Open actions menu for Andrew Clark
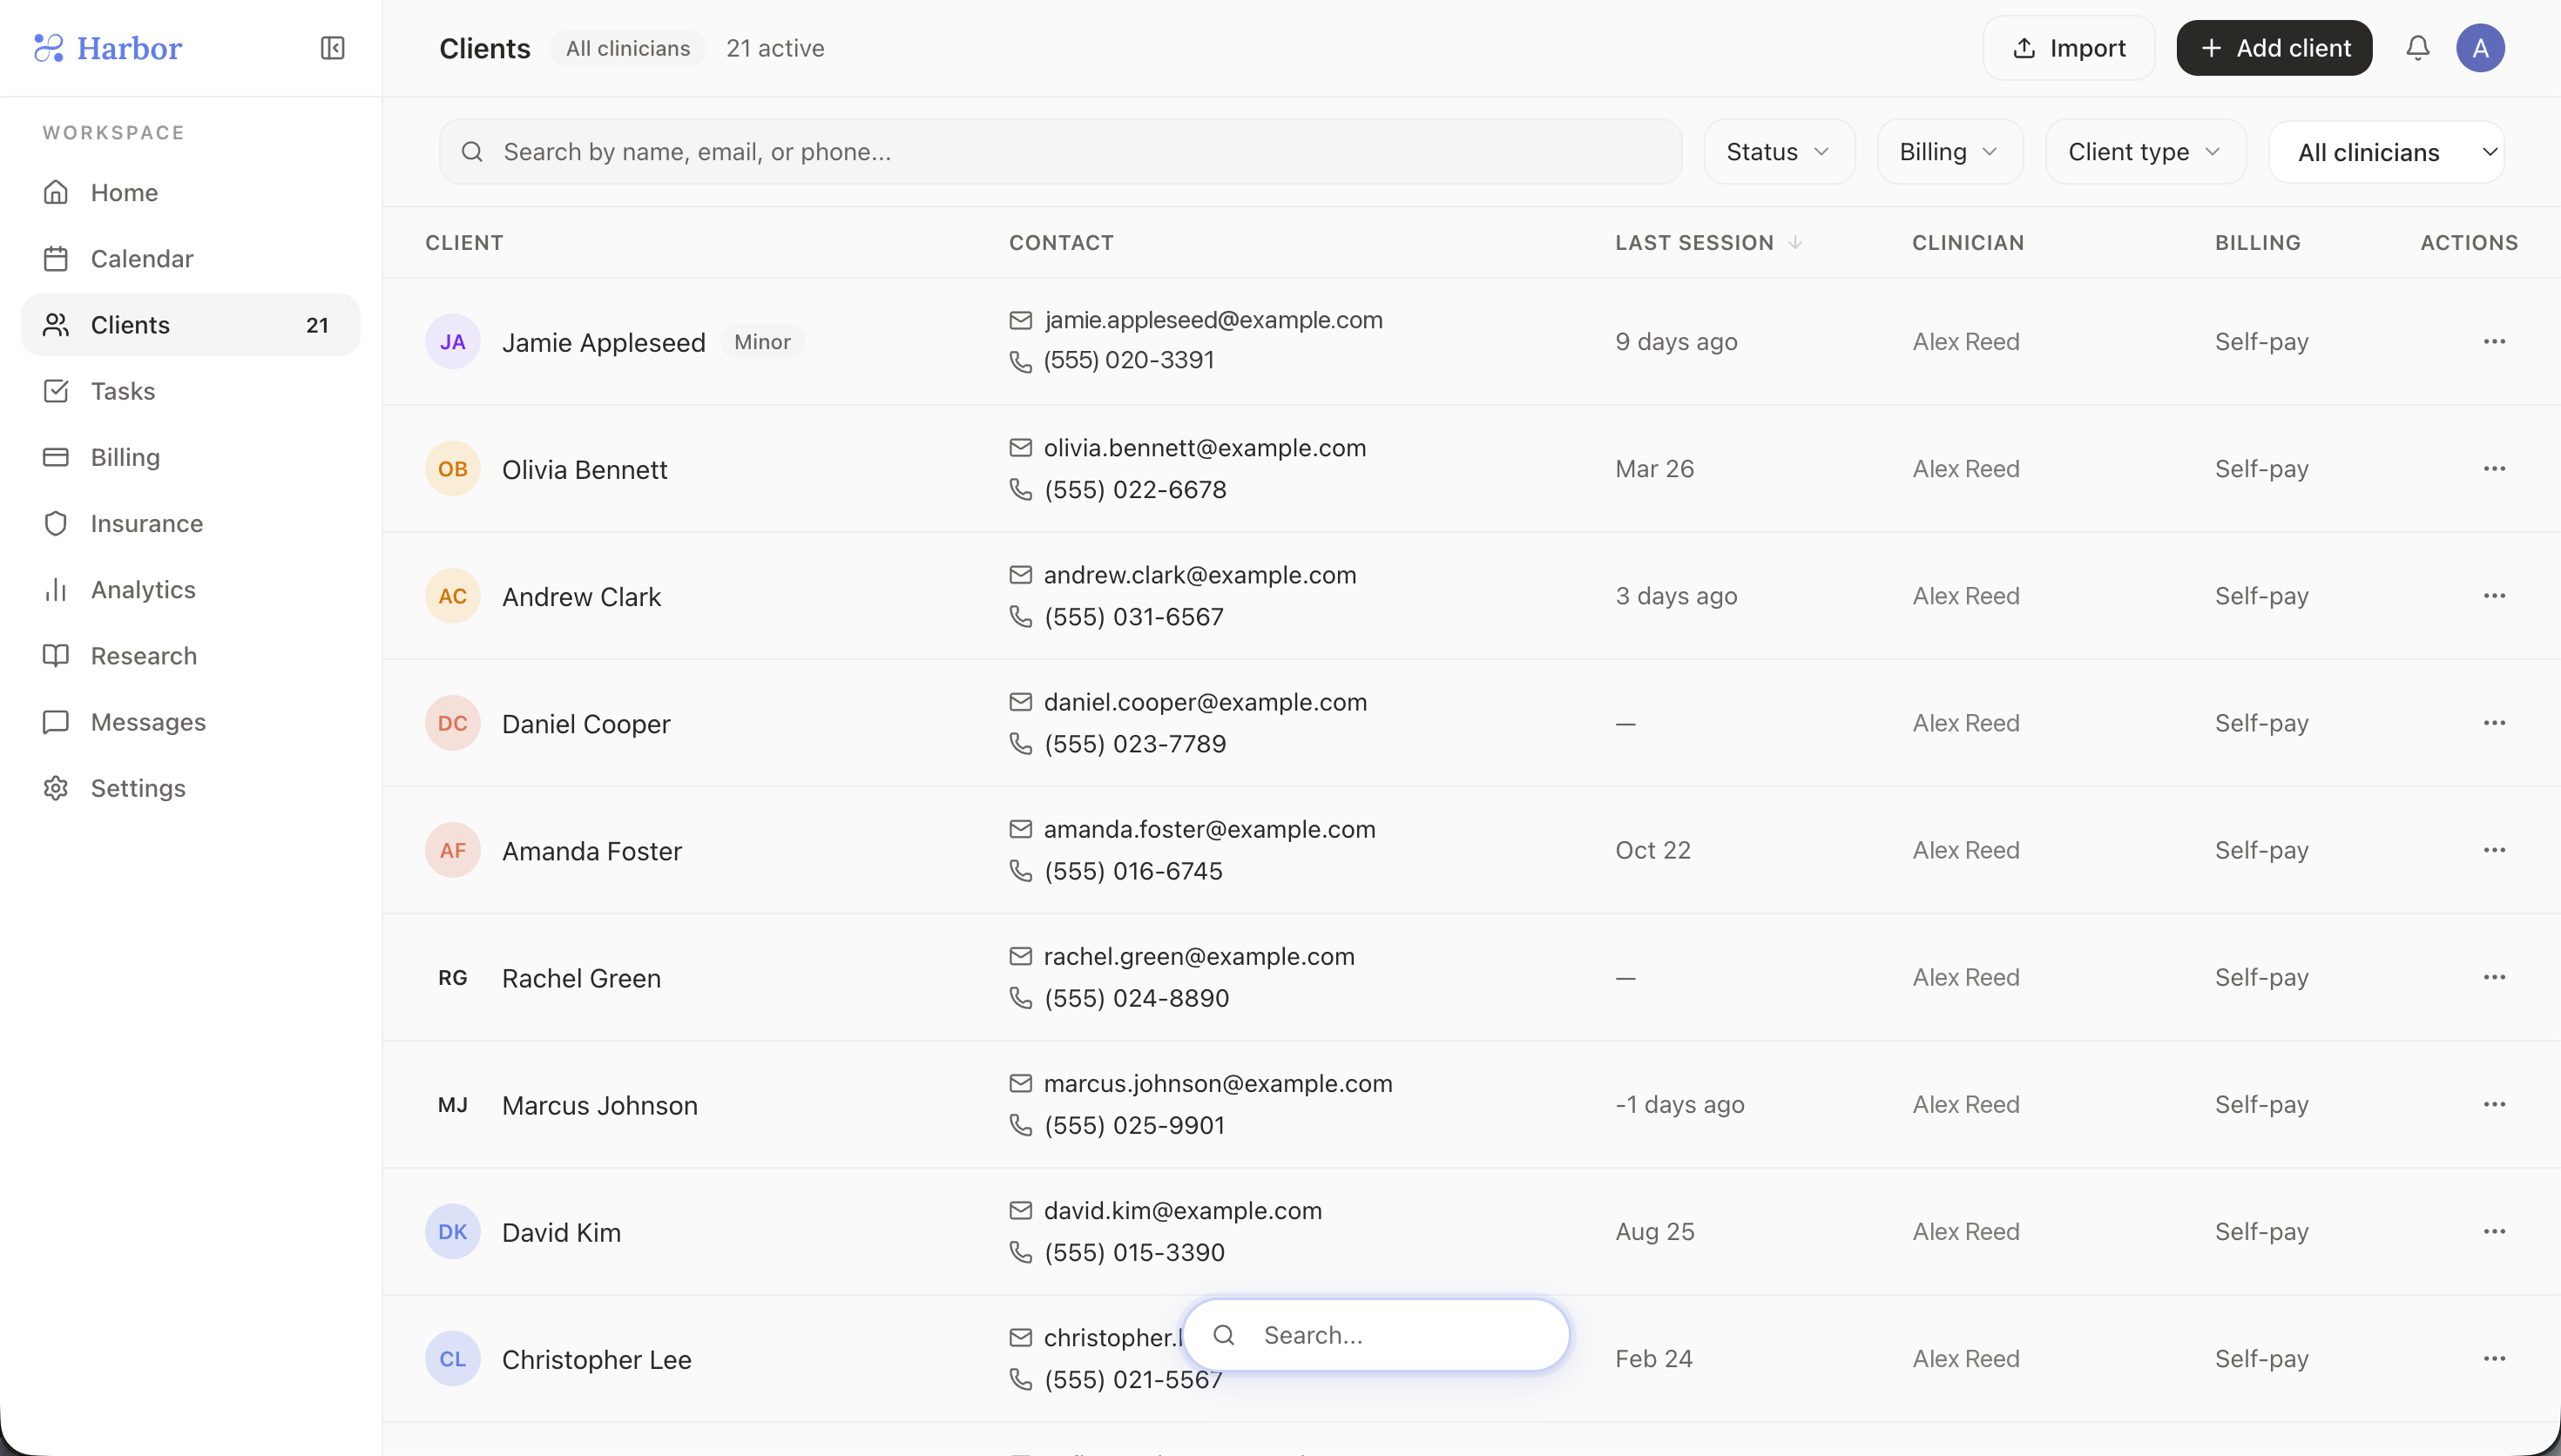Image resolution: width=2561 pixels, height=1456 pixels. coord(2494,596)
